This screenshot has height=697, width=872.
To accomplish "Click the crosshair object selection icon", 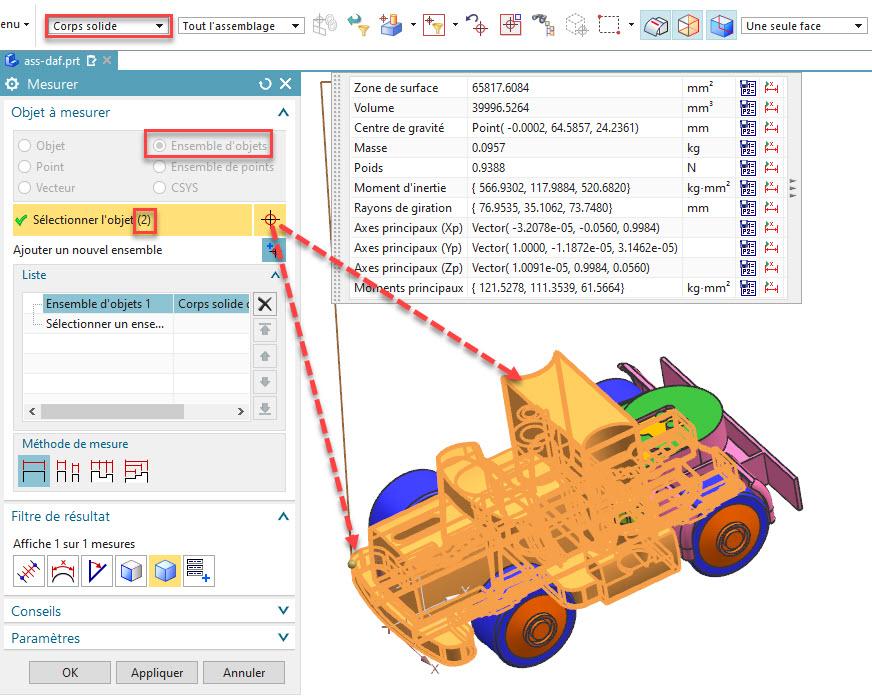I will point(270,219).
